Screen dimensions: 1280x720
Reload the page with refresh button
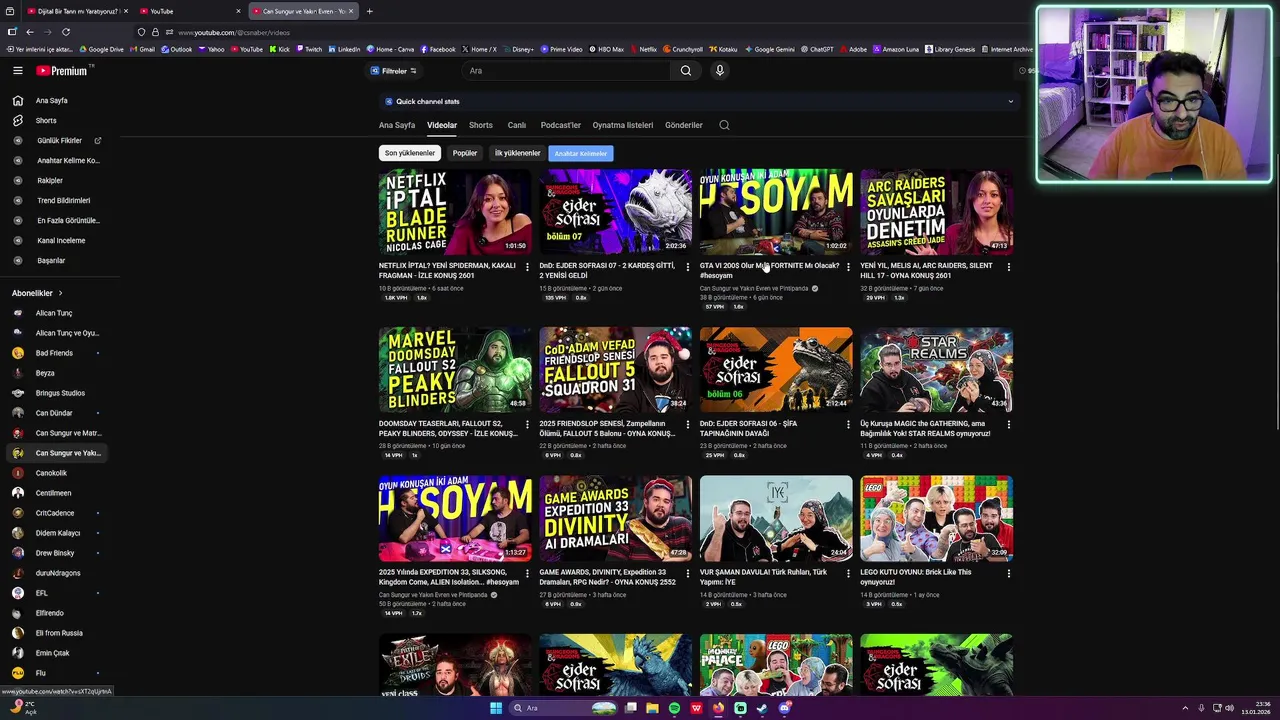(66, 32)
